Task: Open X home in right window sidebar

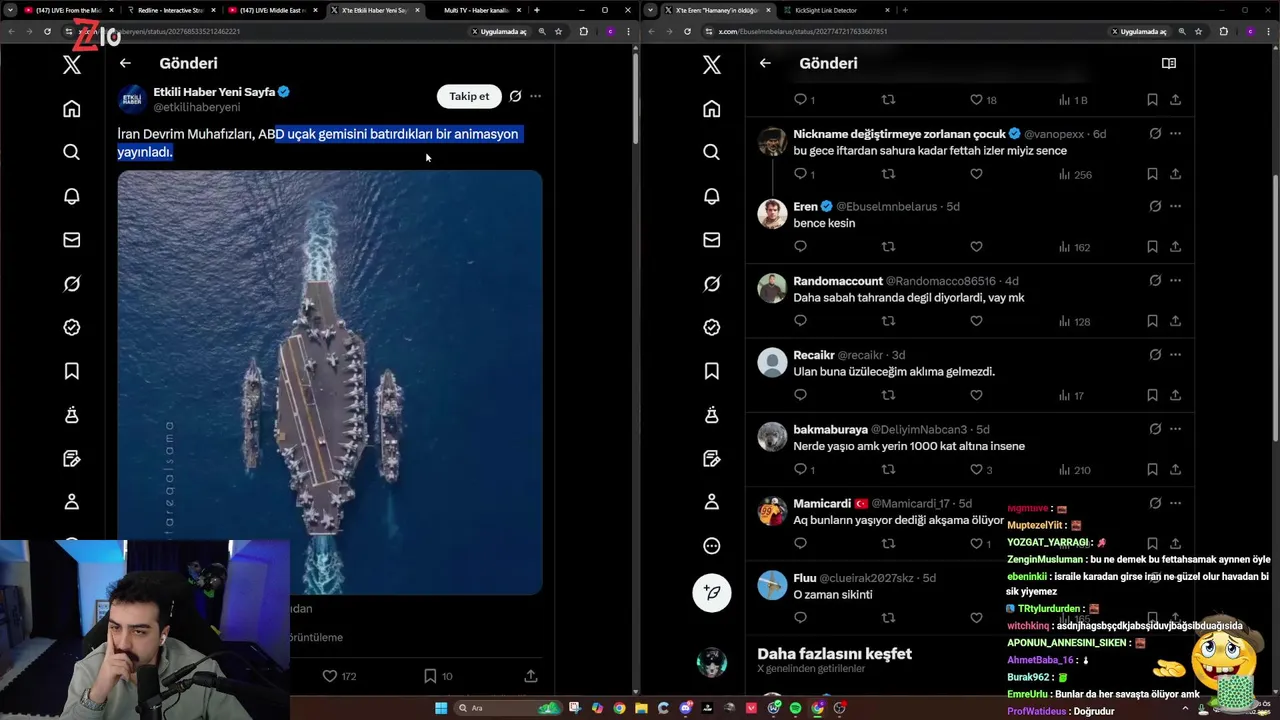Action: click(711, 108)
